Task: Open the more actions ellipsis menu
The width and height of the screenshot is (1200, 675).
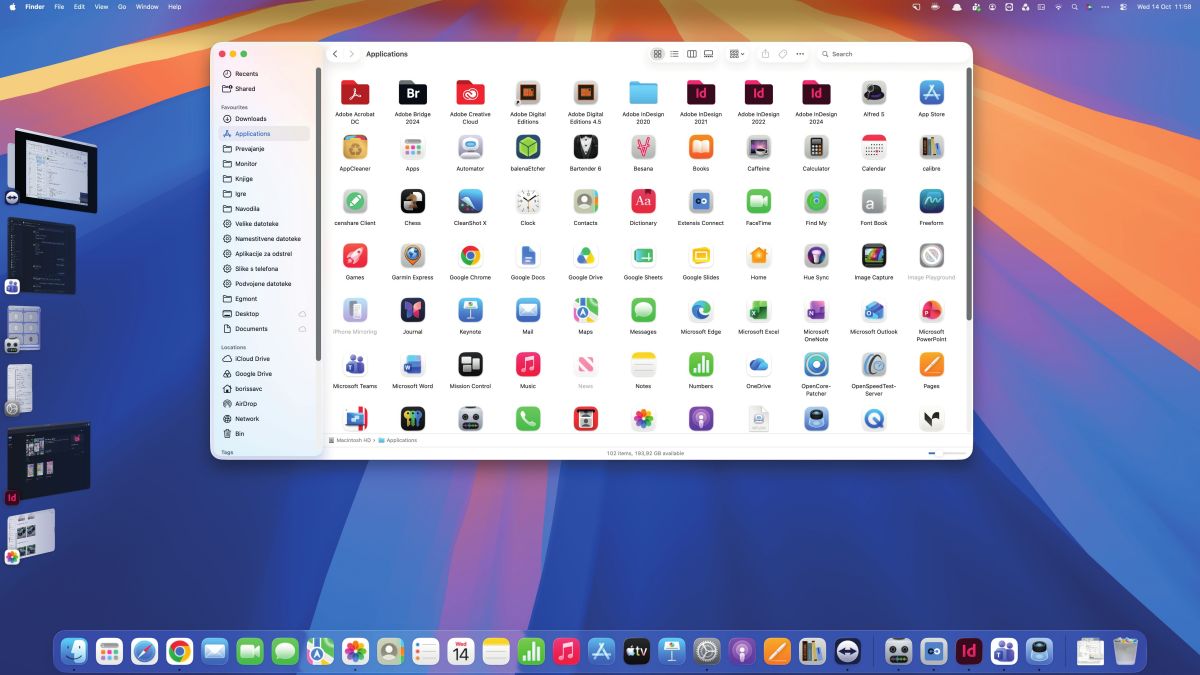Action: [800, 54]
